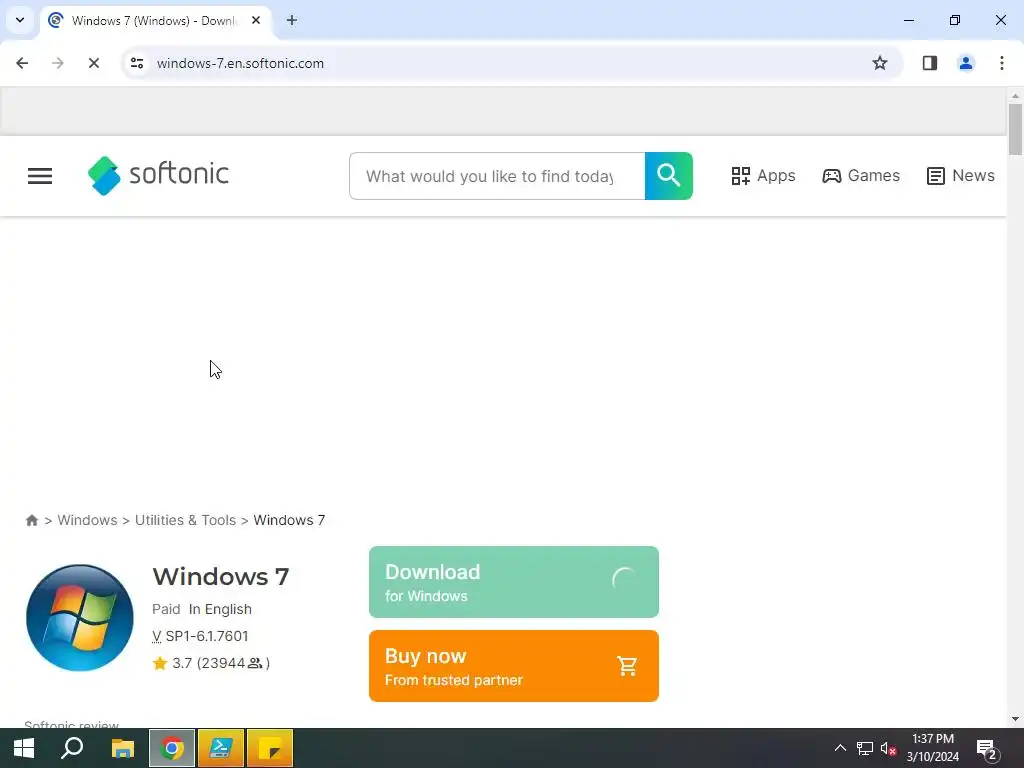Image resolution: width=1024 pixels, height=768 pixels.
Task: Bookmark this page with star
Action: [880, 63]
